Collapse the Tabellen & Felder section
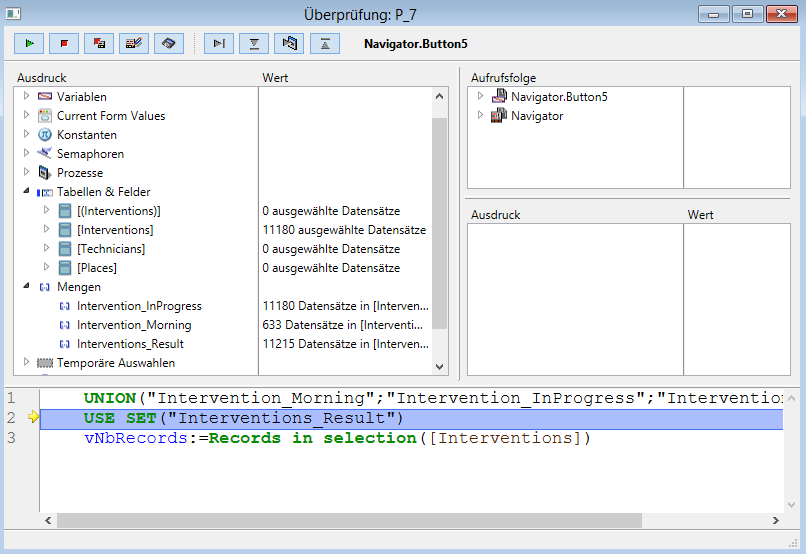 point(27,192)
